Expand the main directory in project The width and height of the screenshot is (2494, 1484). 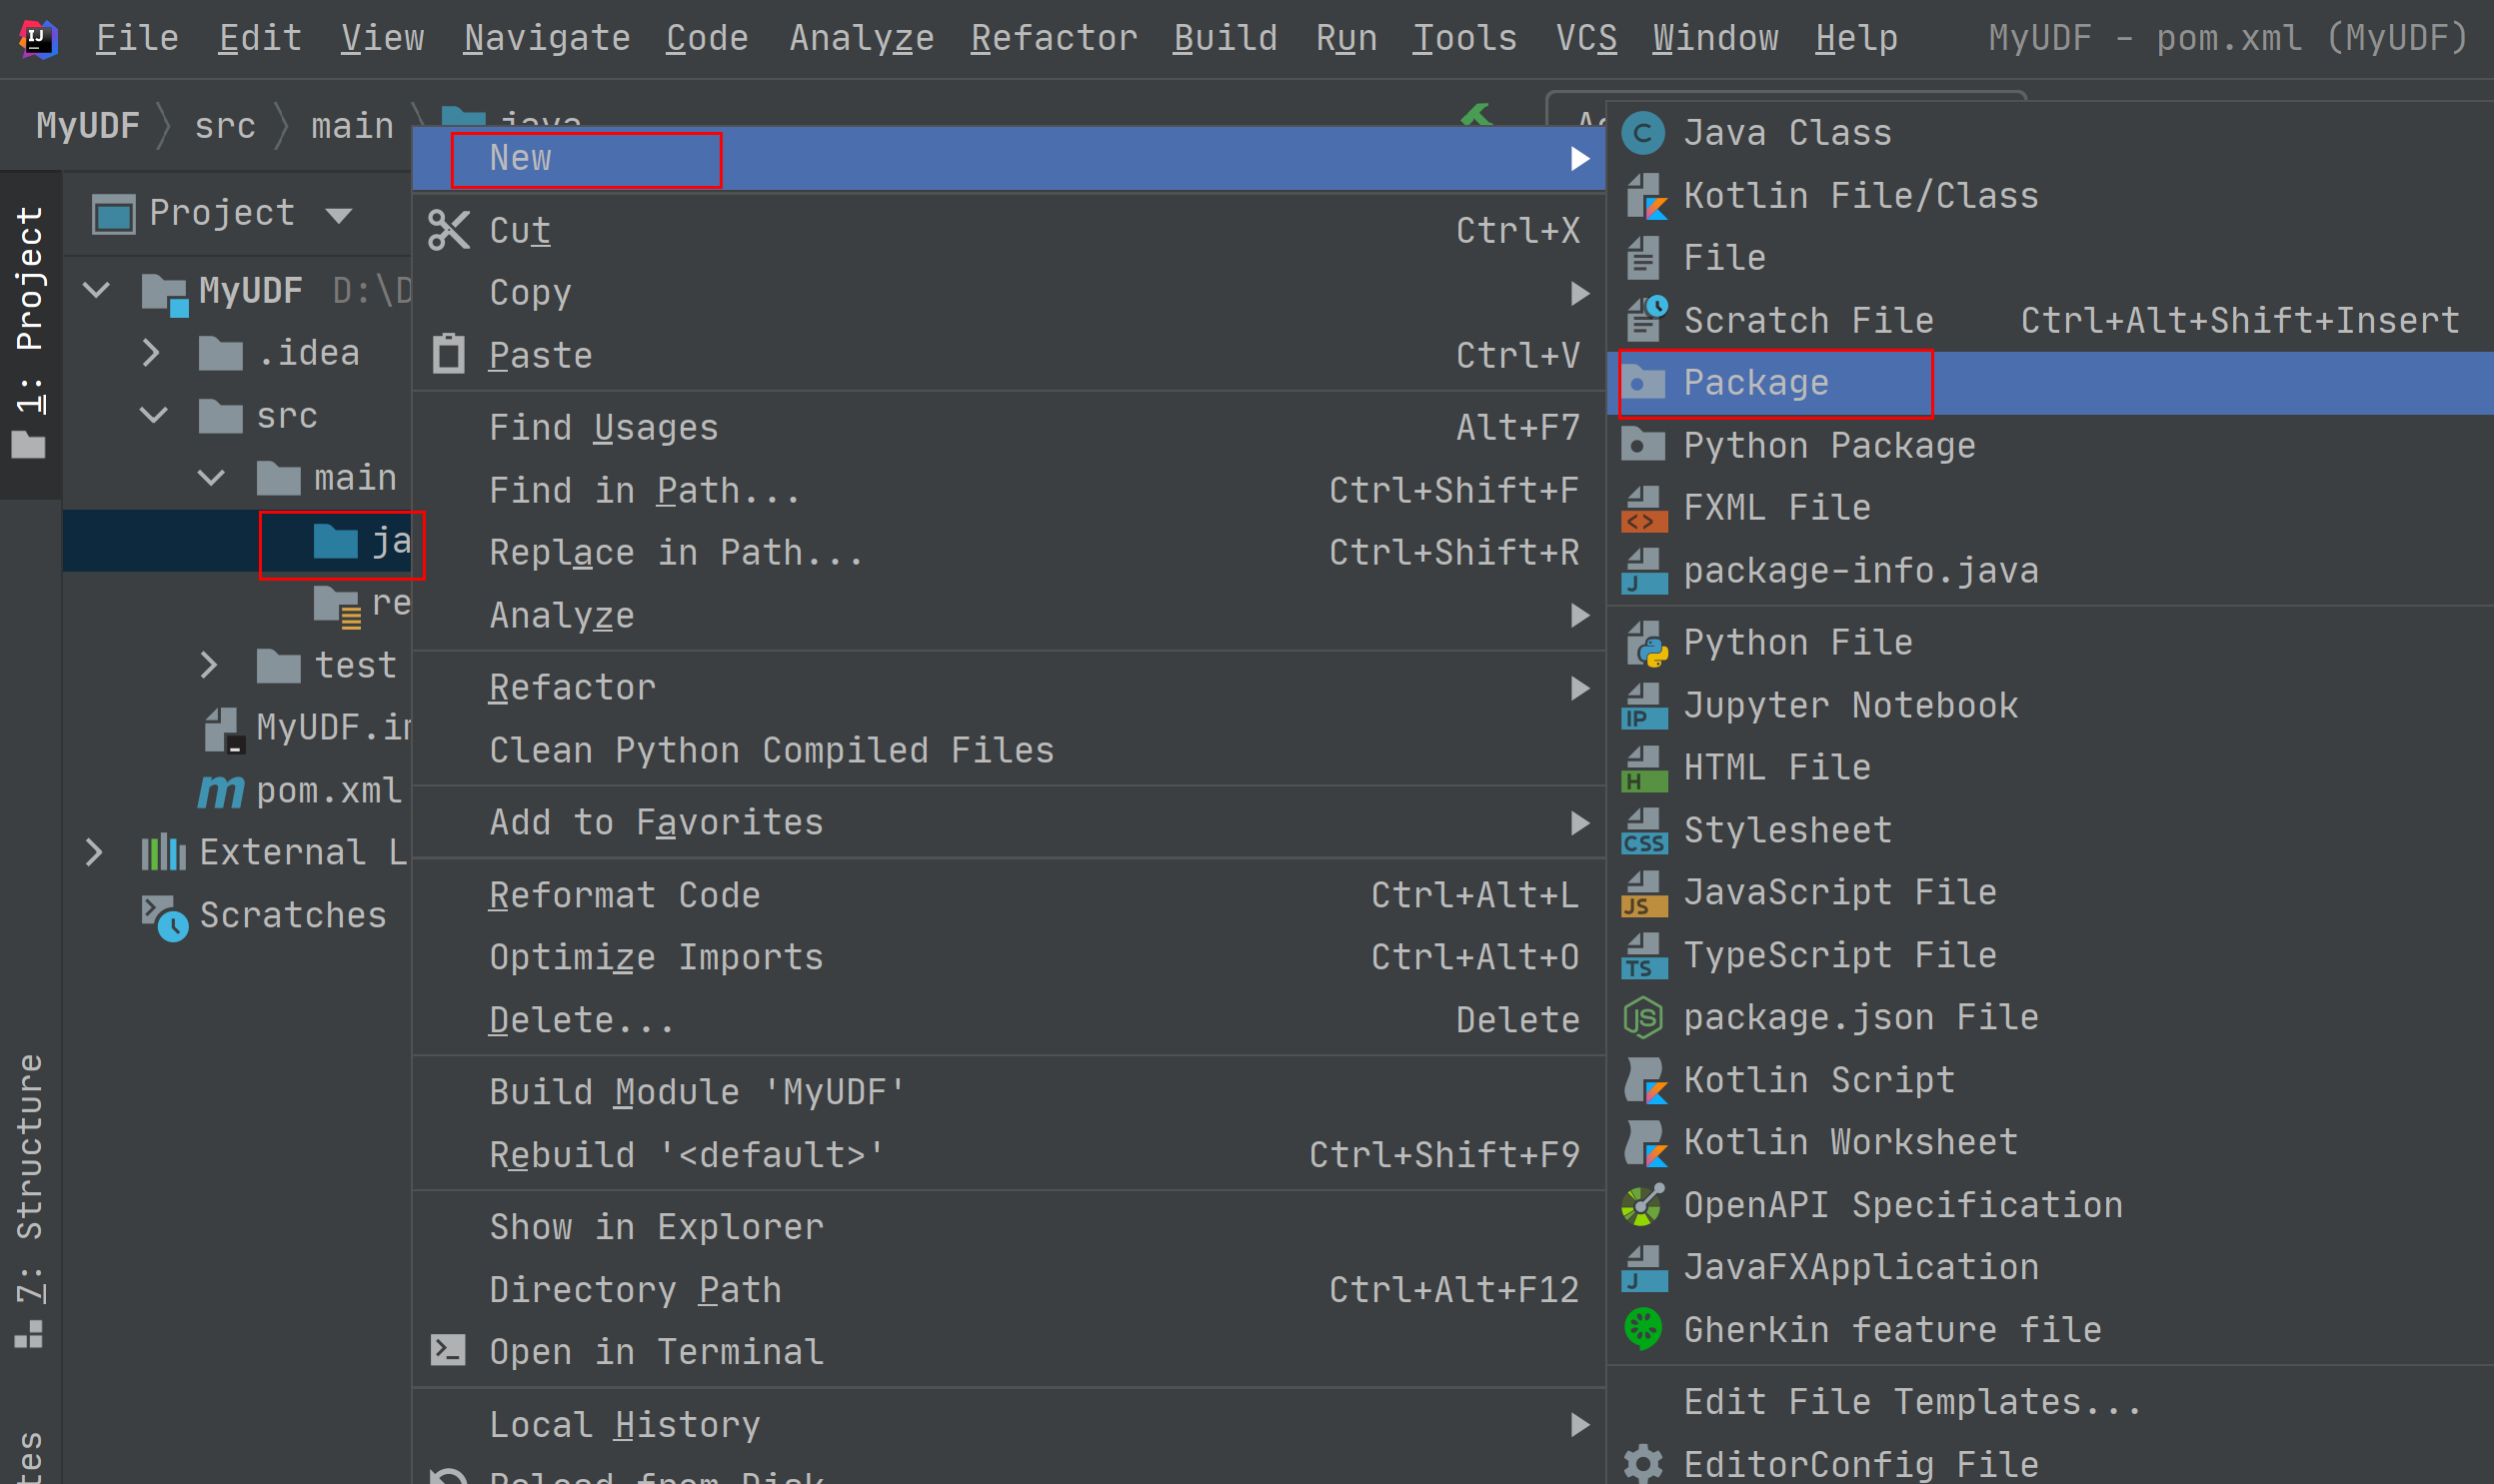pyautogui.click(x=212, y=477)
